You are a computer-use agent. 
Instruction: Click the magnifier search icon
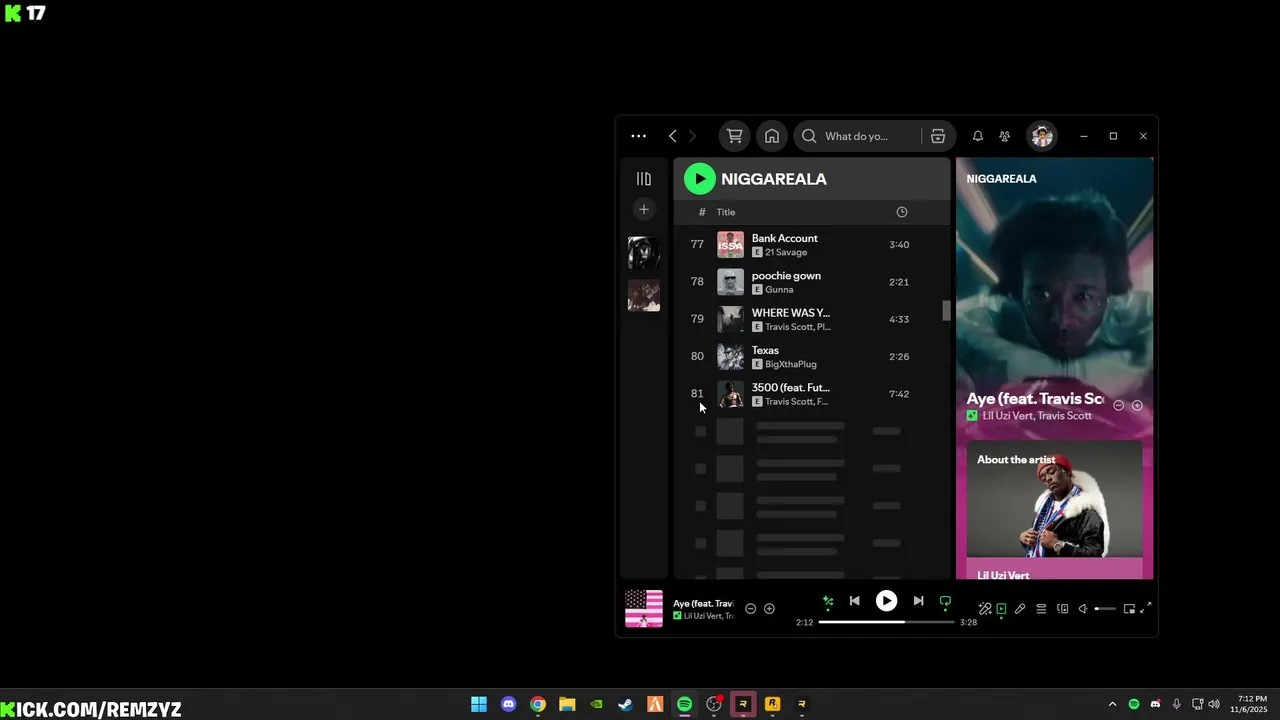(x=809, y=136)
